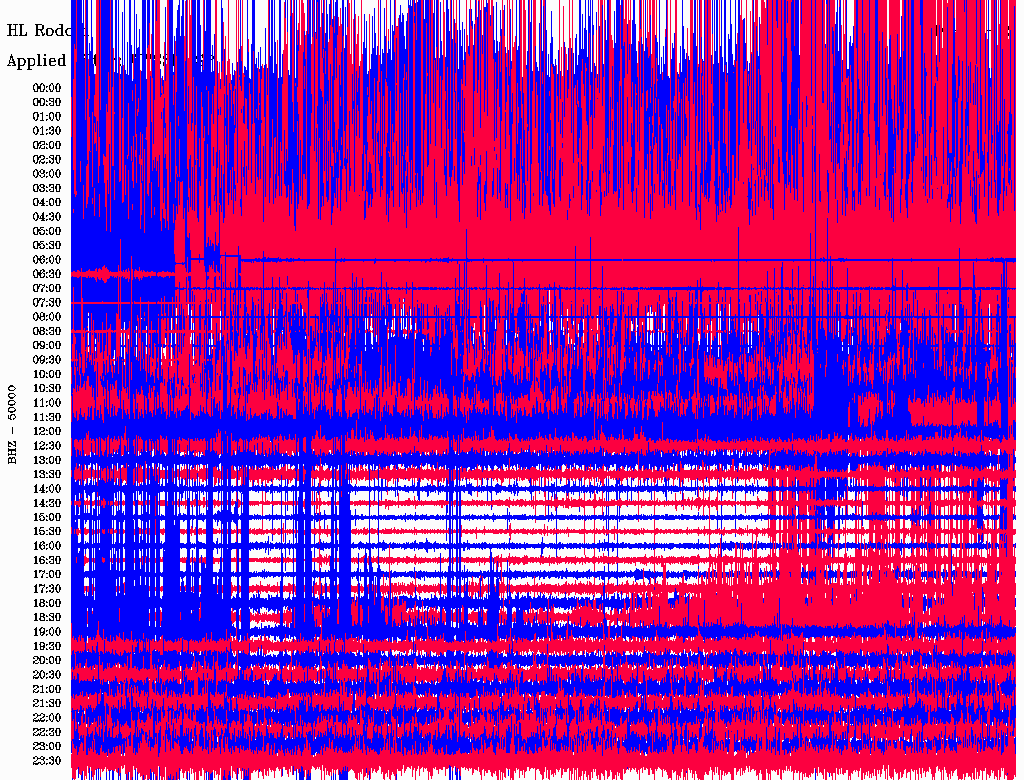Select the 16:30 time row label
The width and height of the screenshot is (1024, 780).
tap(47, 560)
